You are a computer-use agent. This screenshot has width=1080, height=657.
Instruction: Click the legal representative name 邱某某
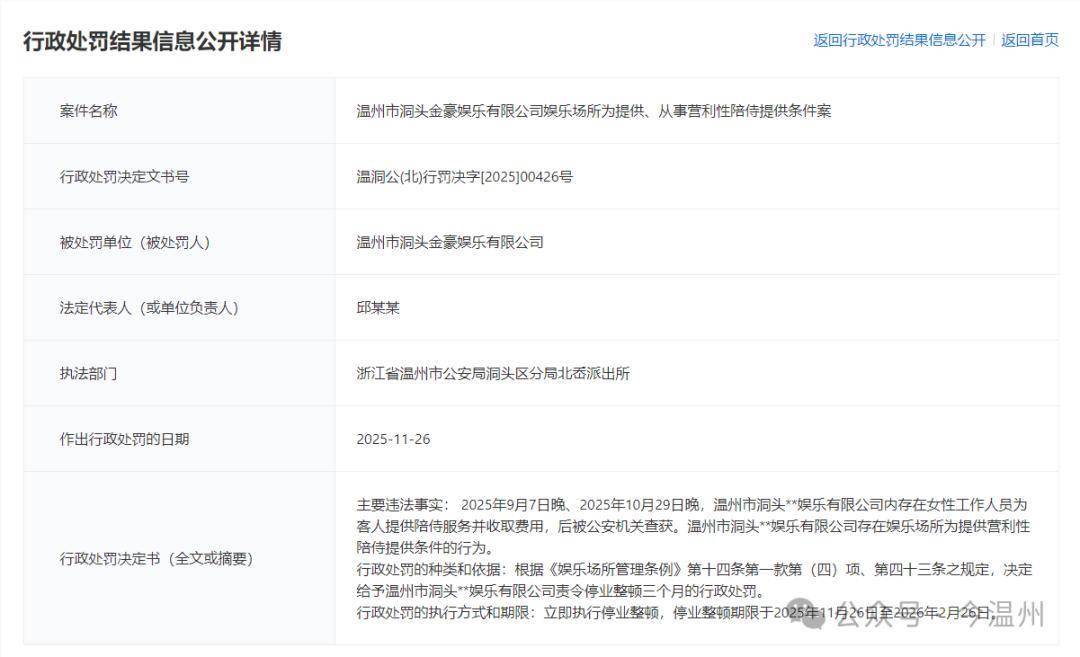(x=378, y=308)
